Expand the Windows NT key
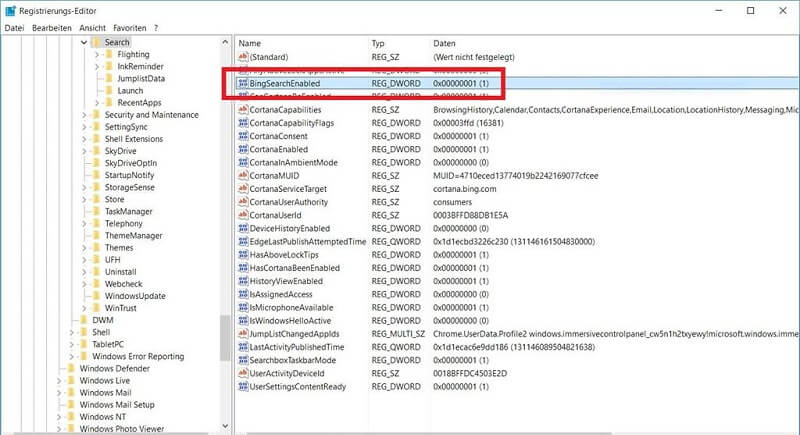 coord(59,417)
